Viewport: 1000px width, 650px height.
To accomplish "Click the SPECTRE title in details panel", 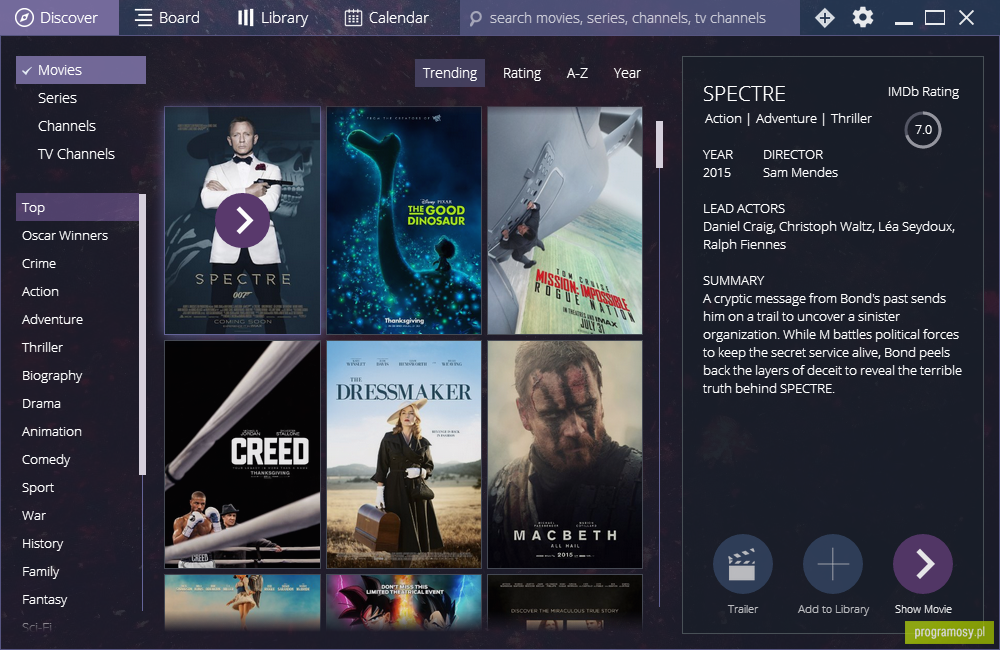I will [744, 94].
